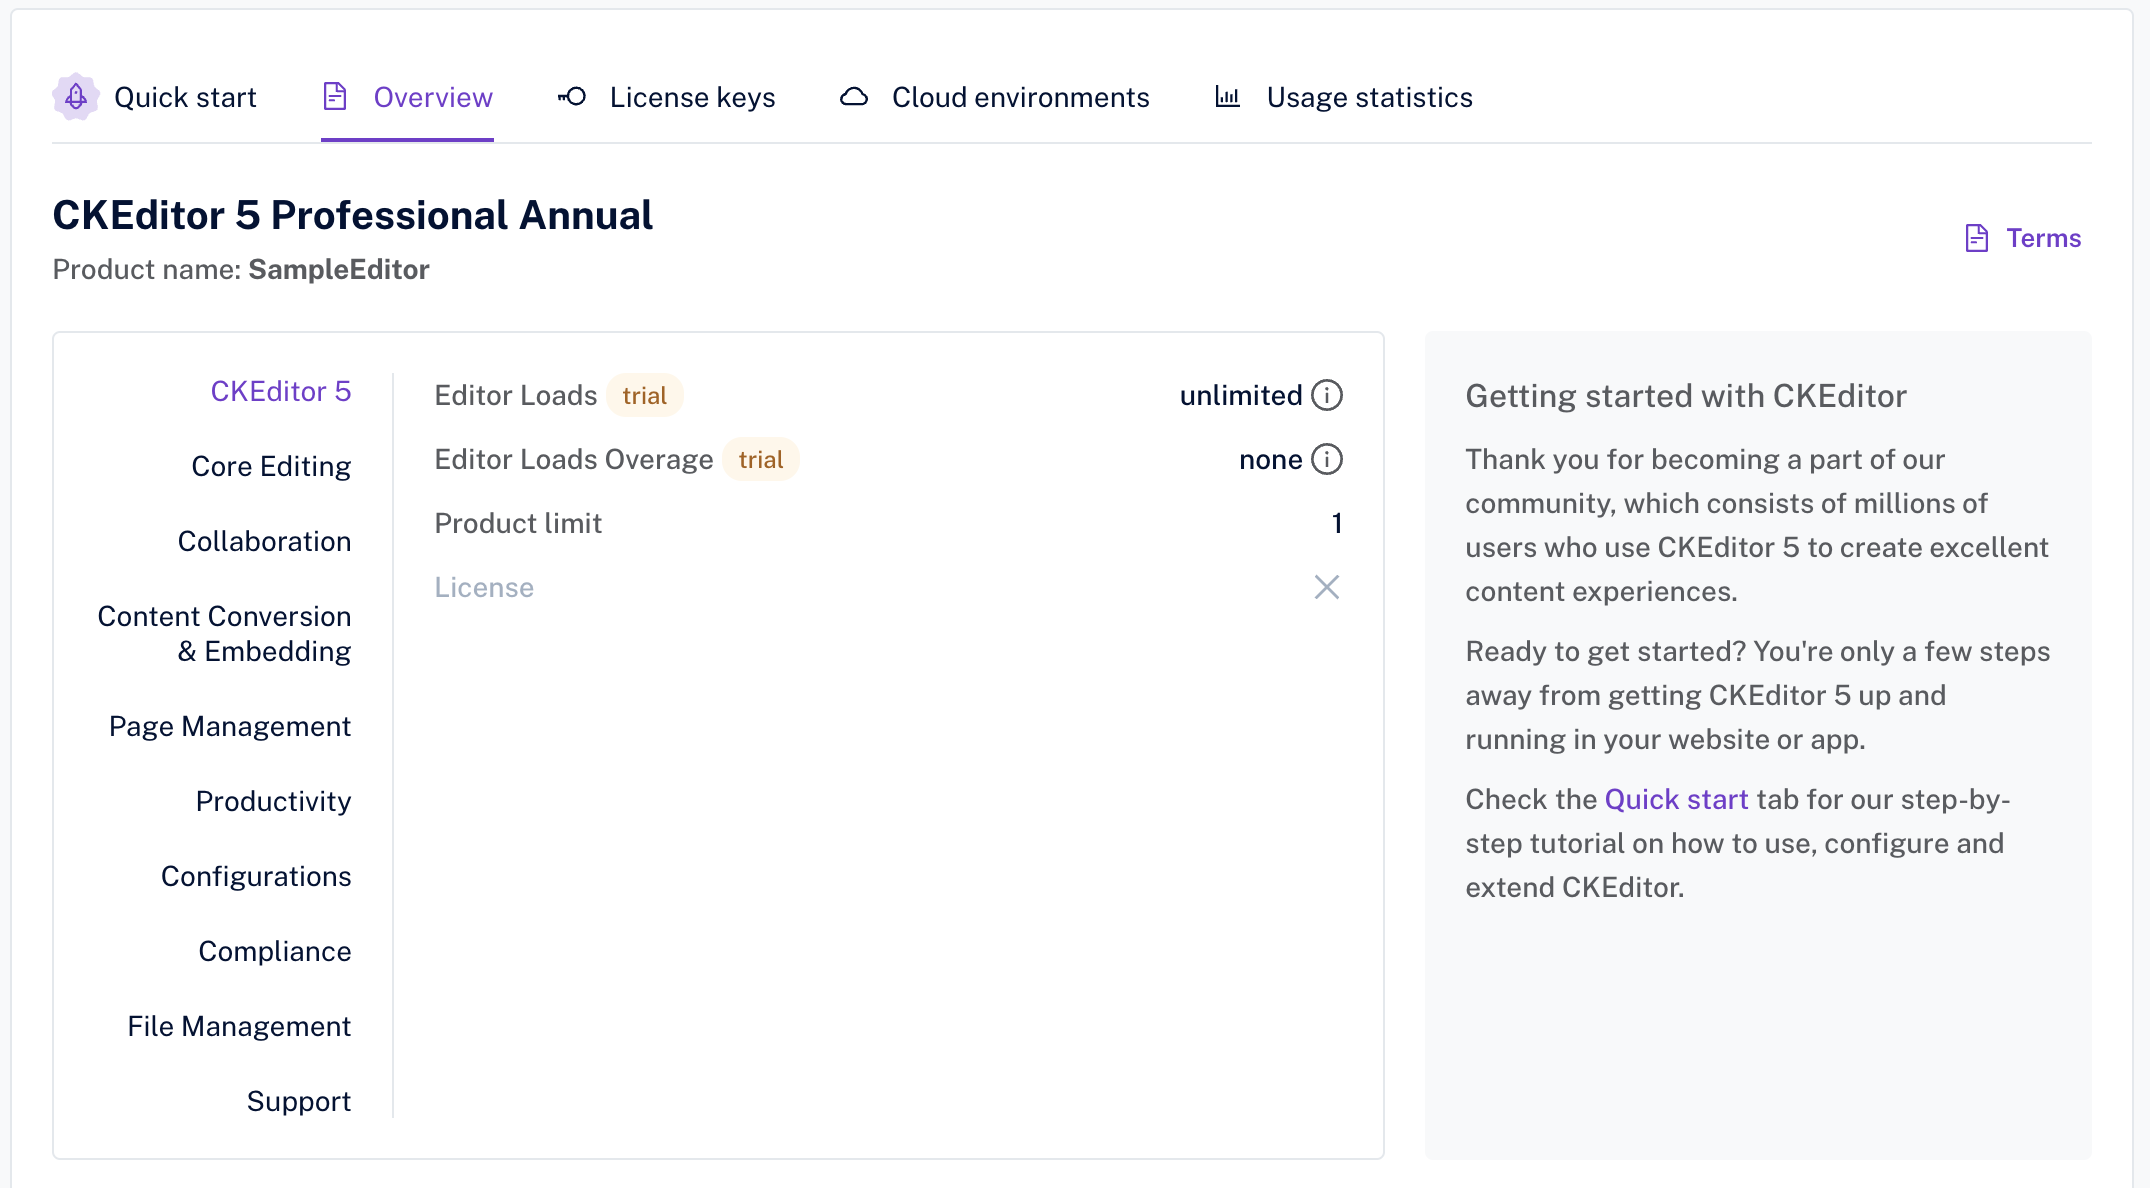Click Getting started with CKEditor heading
The height and width of the screenshot is (1188, 2150).
click(1686, 396)
